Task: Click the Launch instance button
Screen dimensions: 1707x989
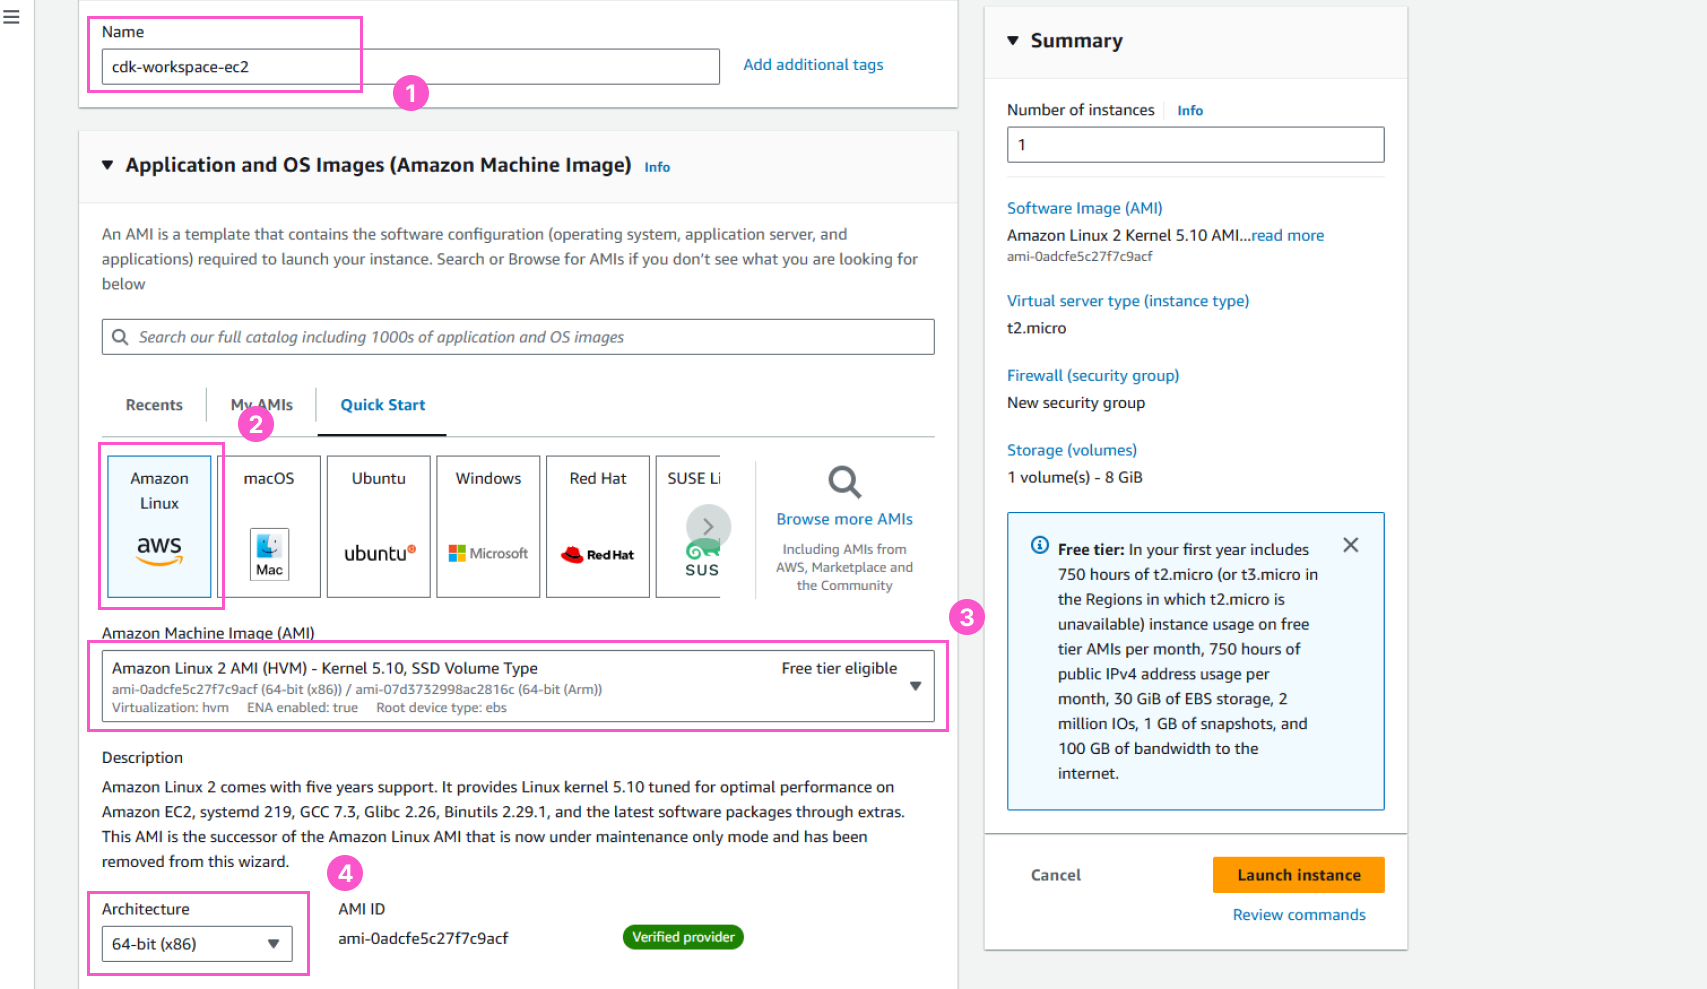Action: point(1299,875)
